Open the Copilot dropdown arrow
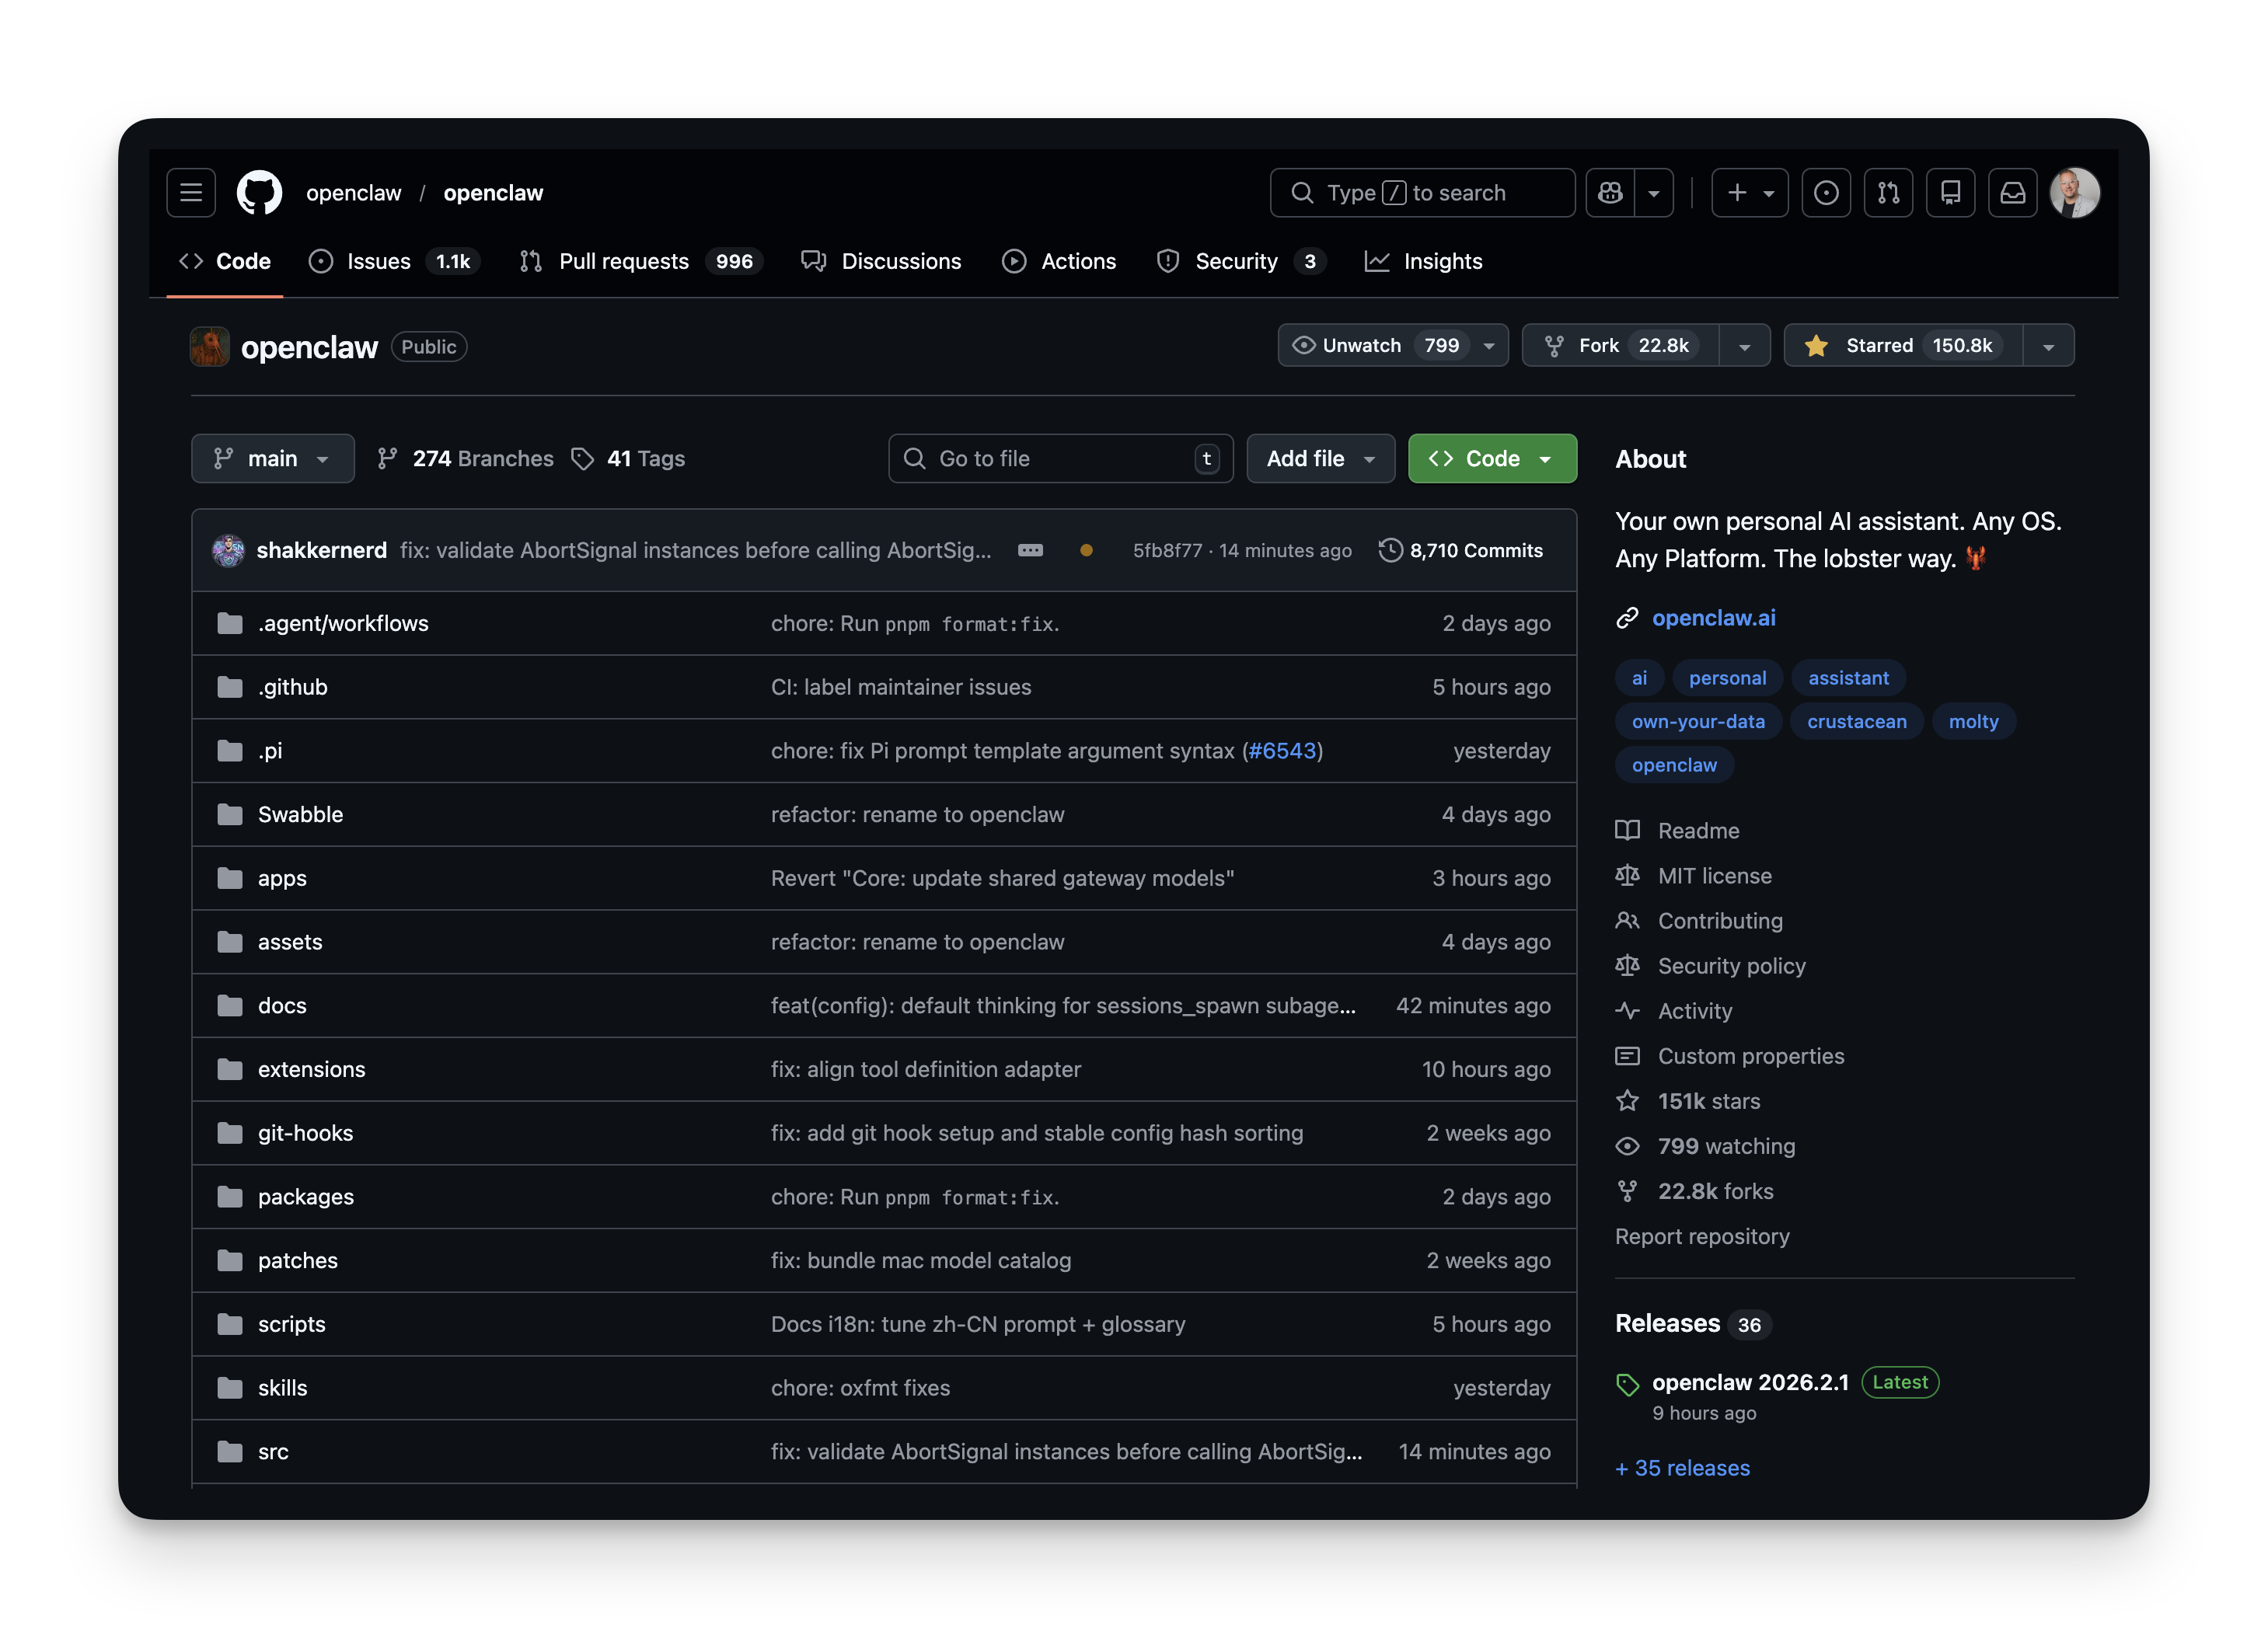Image resolution: width=2268 pixels, height=1638 pixels. tap(1654, 192)
